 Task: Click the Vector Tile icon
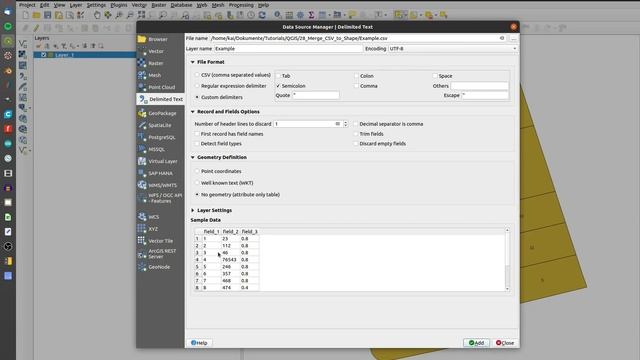point(142,241)
